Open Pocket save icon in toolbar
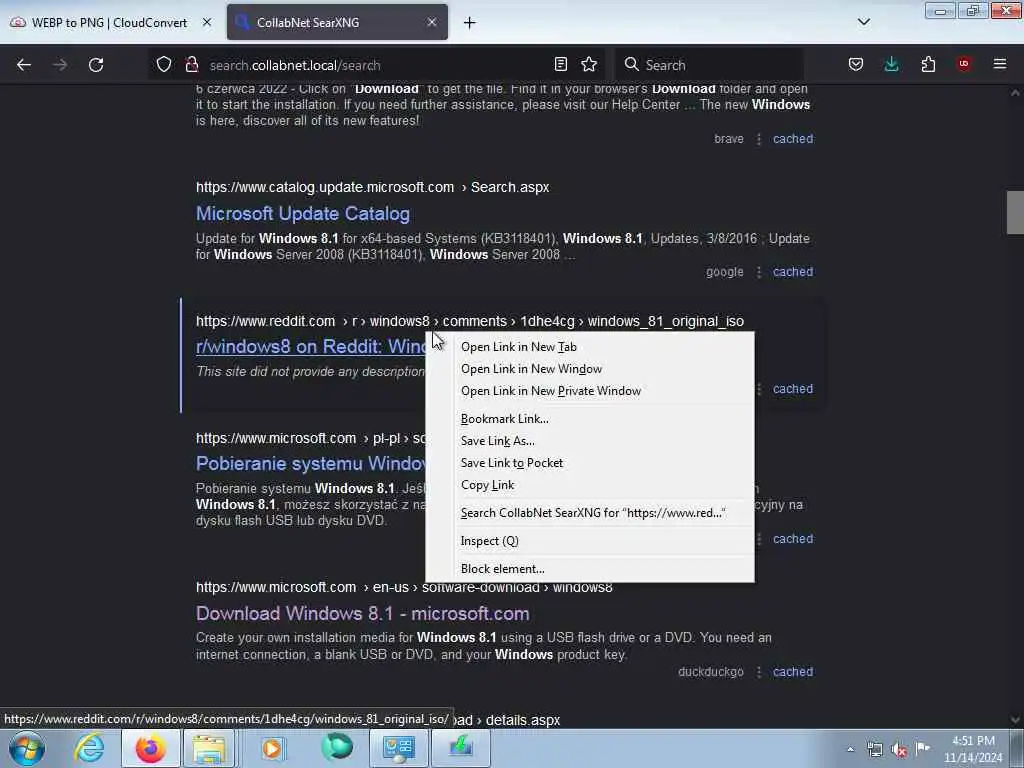Screen dimensions: 1024x768 pos(856,65)
